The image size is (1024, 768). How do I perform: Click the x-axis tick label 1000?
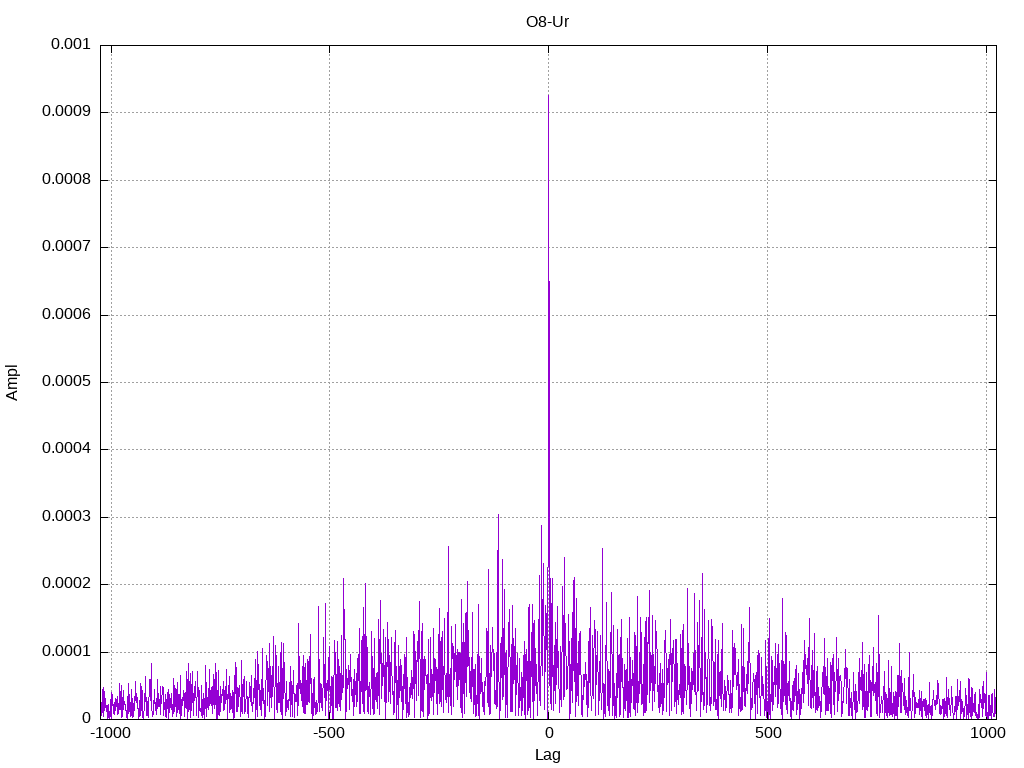coord(987,733)
